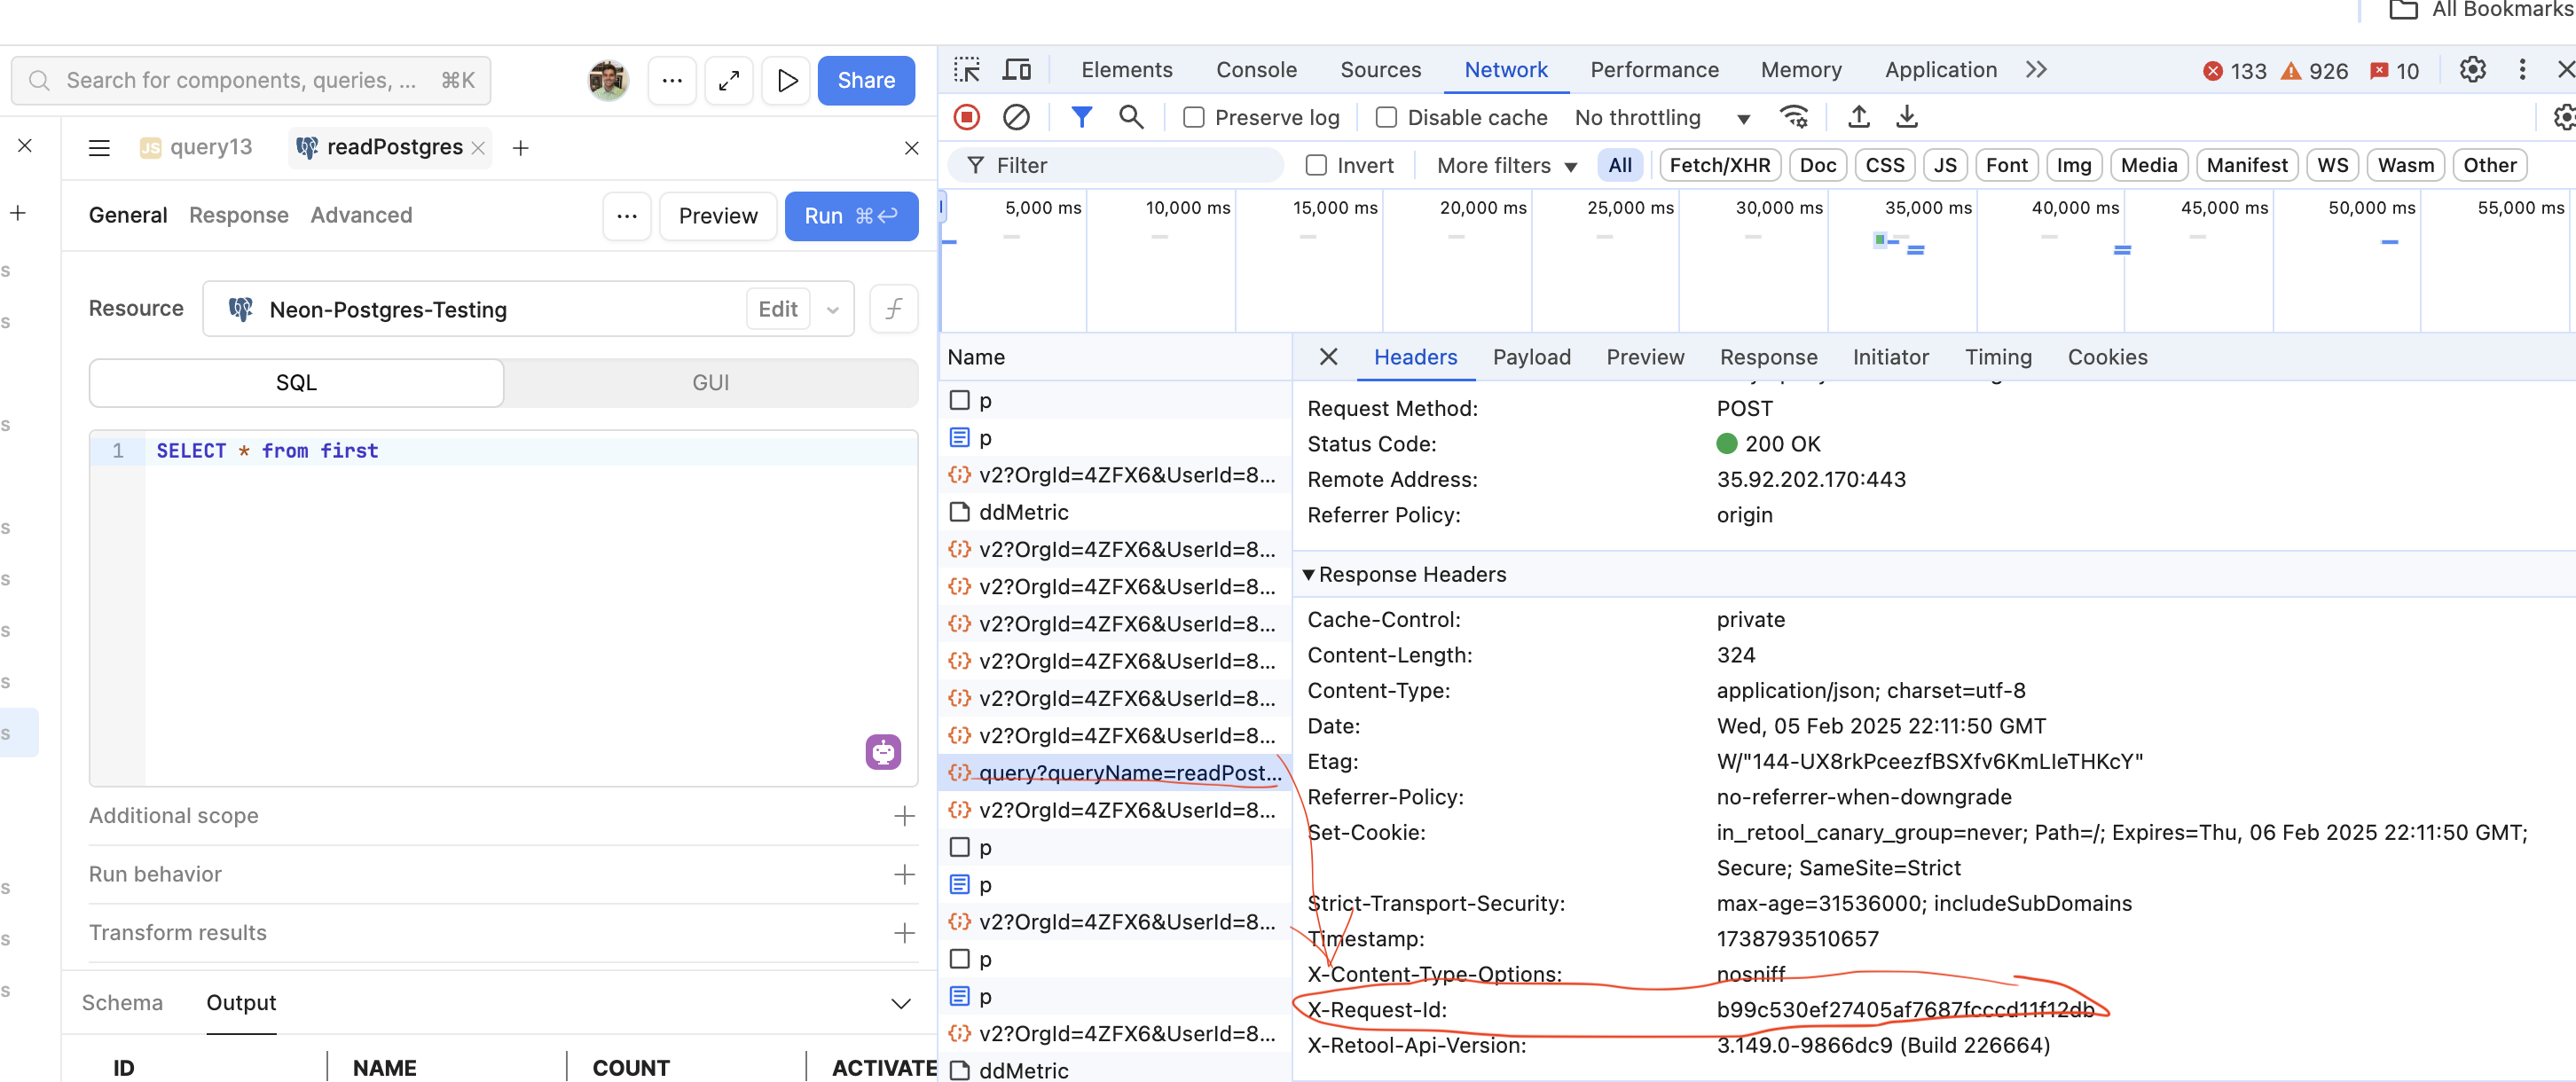Click into the SQL editor line
The height and width of the screenshot is (1082, 2576).
(x=530, y=451)
